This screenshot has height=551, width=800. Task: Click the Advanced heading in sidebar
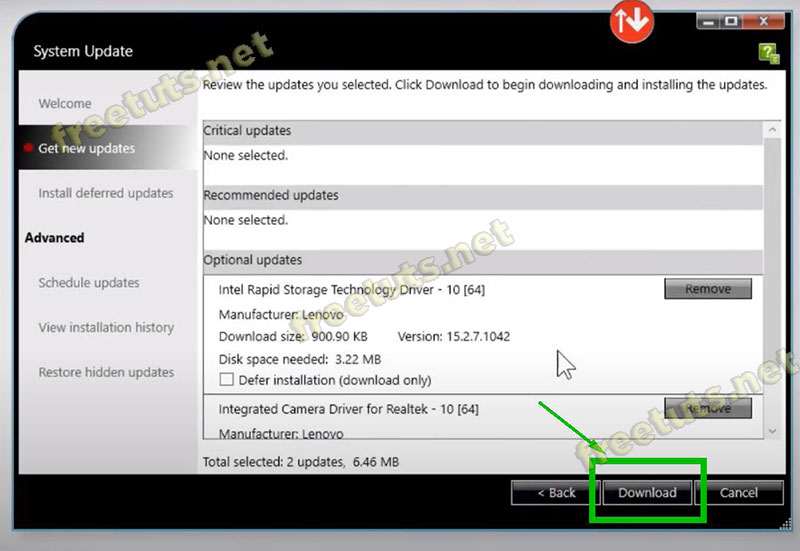(x=55, y=238)
